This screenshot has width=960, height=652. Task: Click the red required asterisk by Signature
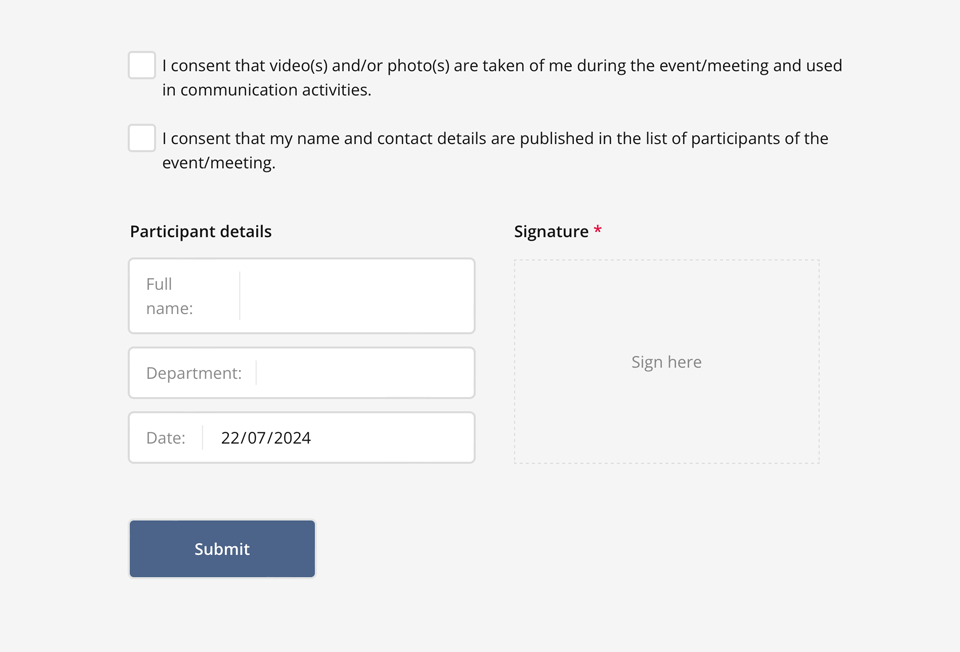(598, 231)
